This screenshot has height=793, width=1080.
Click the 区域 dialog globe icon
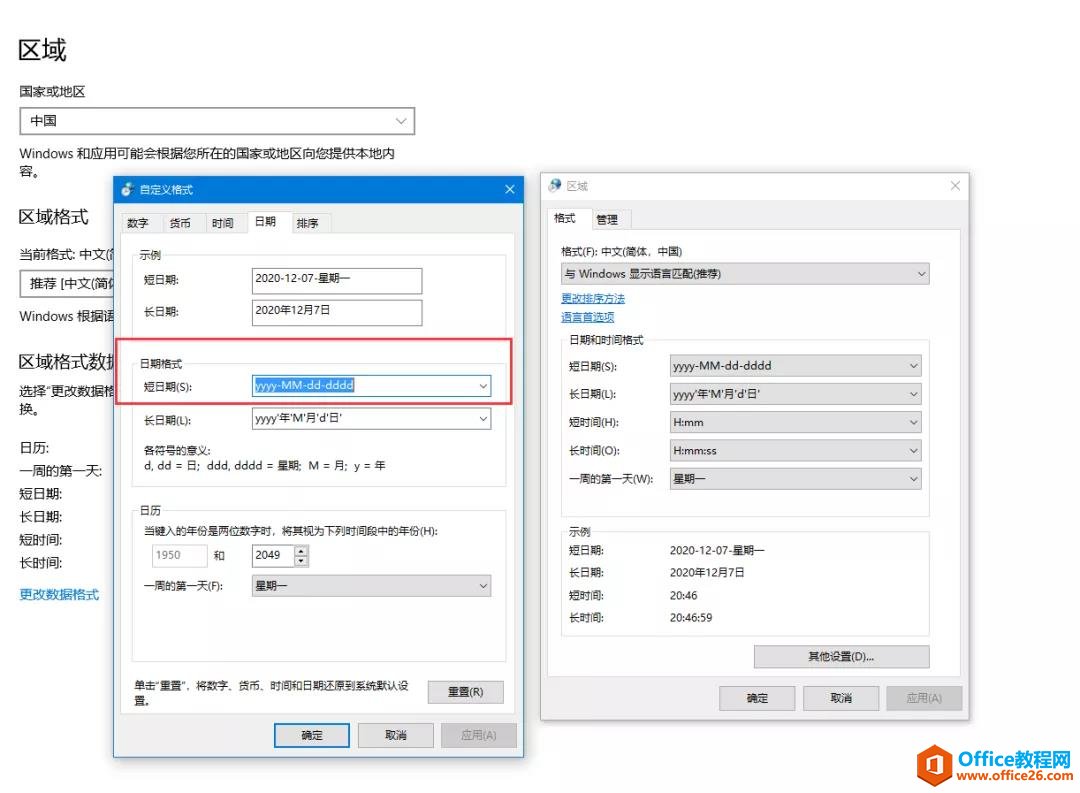(x=554, y=185)
